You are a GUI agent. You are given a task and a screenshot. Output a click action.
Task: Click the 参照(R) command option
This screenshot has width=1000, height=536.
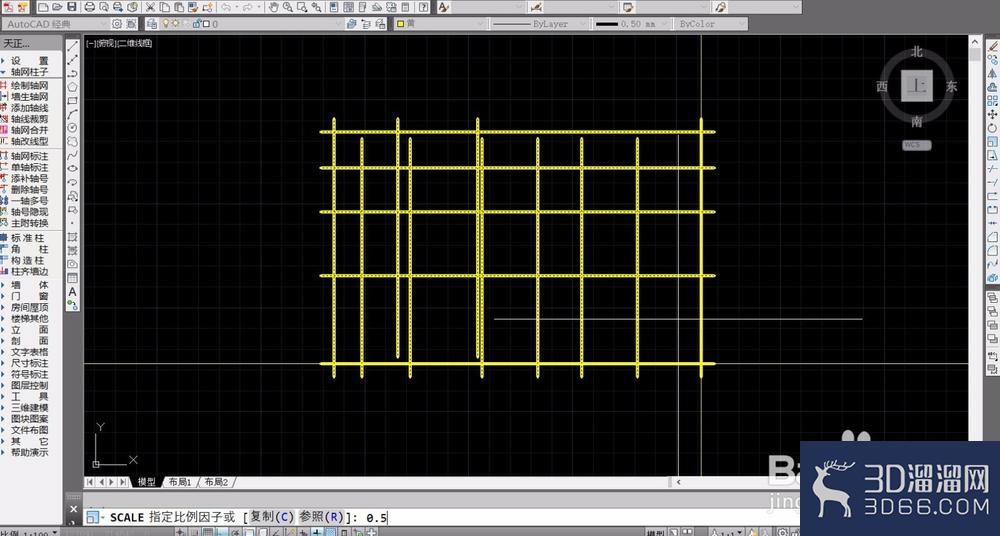321,517
